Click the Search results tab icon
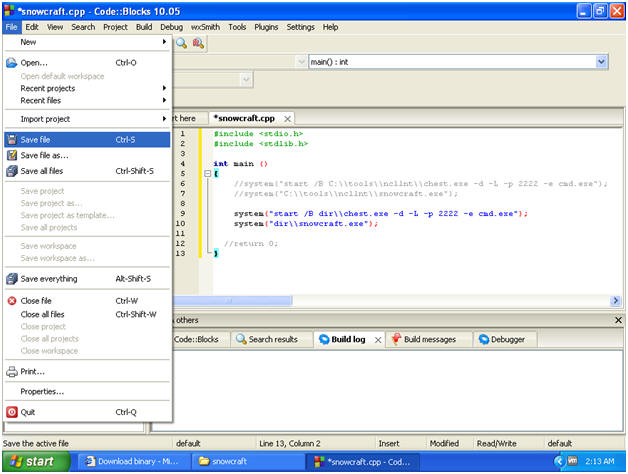Screen dimensions: 628x474 pos(241,339)
